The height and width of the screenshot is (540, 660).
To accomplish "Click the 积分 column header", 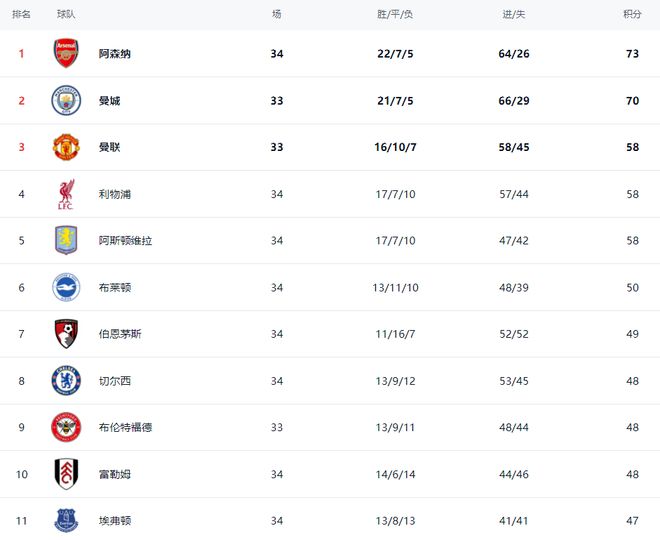I will point(632,14).
